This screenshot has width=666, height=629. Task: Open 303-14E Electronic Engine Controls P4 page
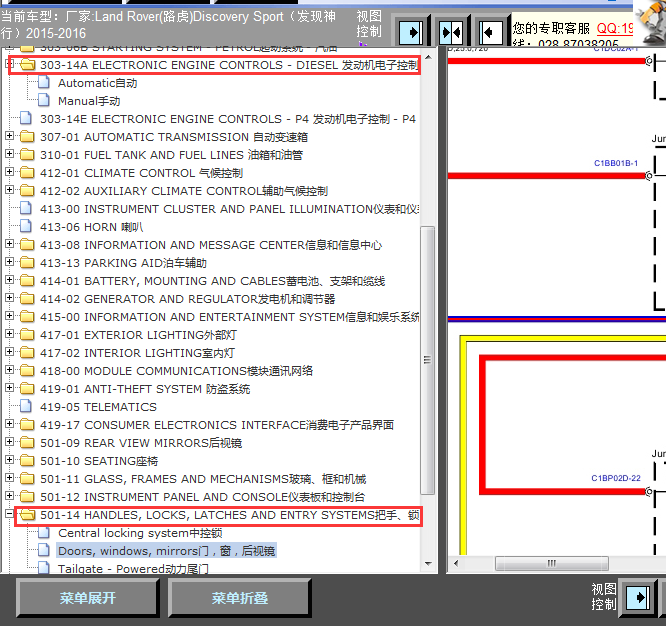(228, 119)
